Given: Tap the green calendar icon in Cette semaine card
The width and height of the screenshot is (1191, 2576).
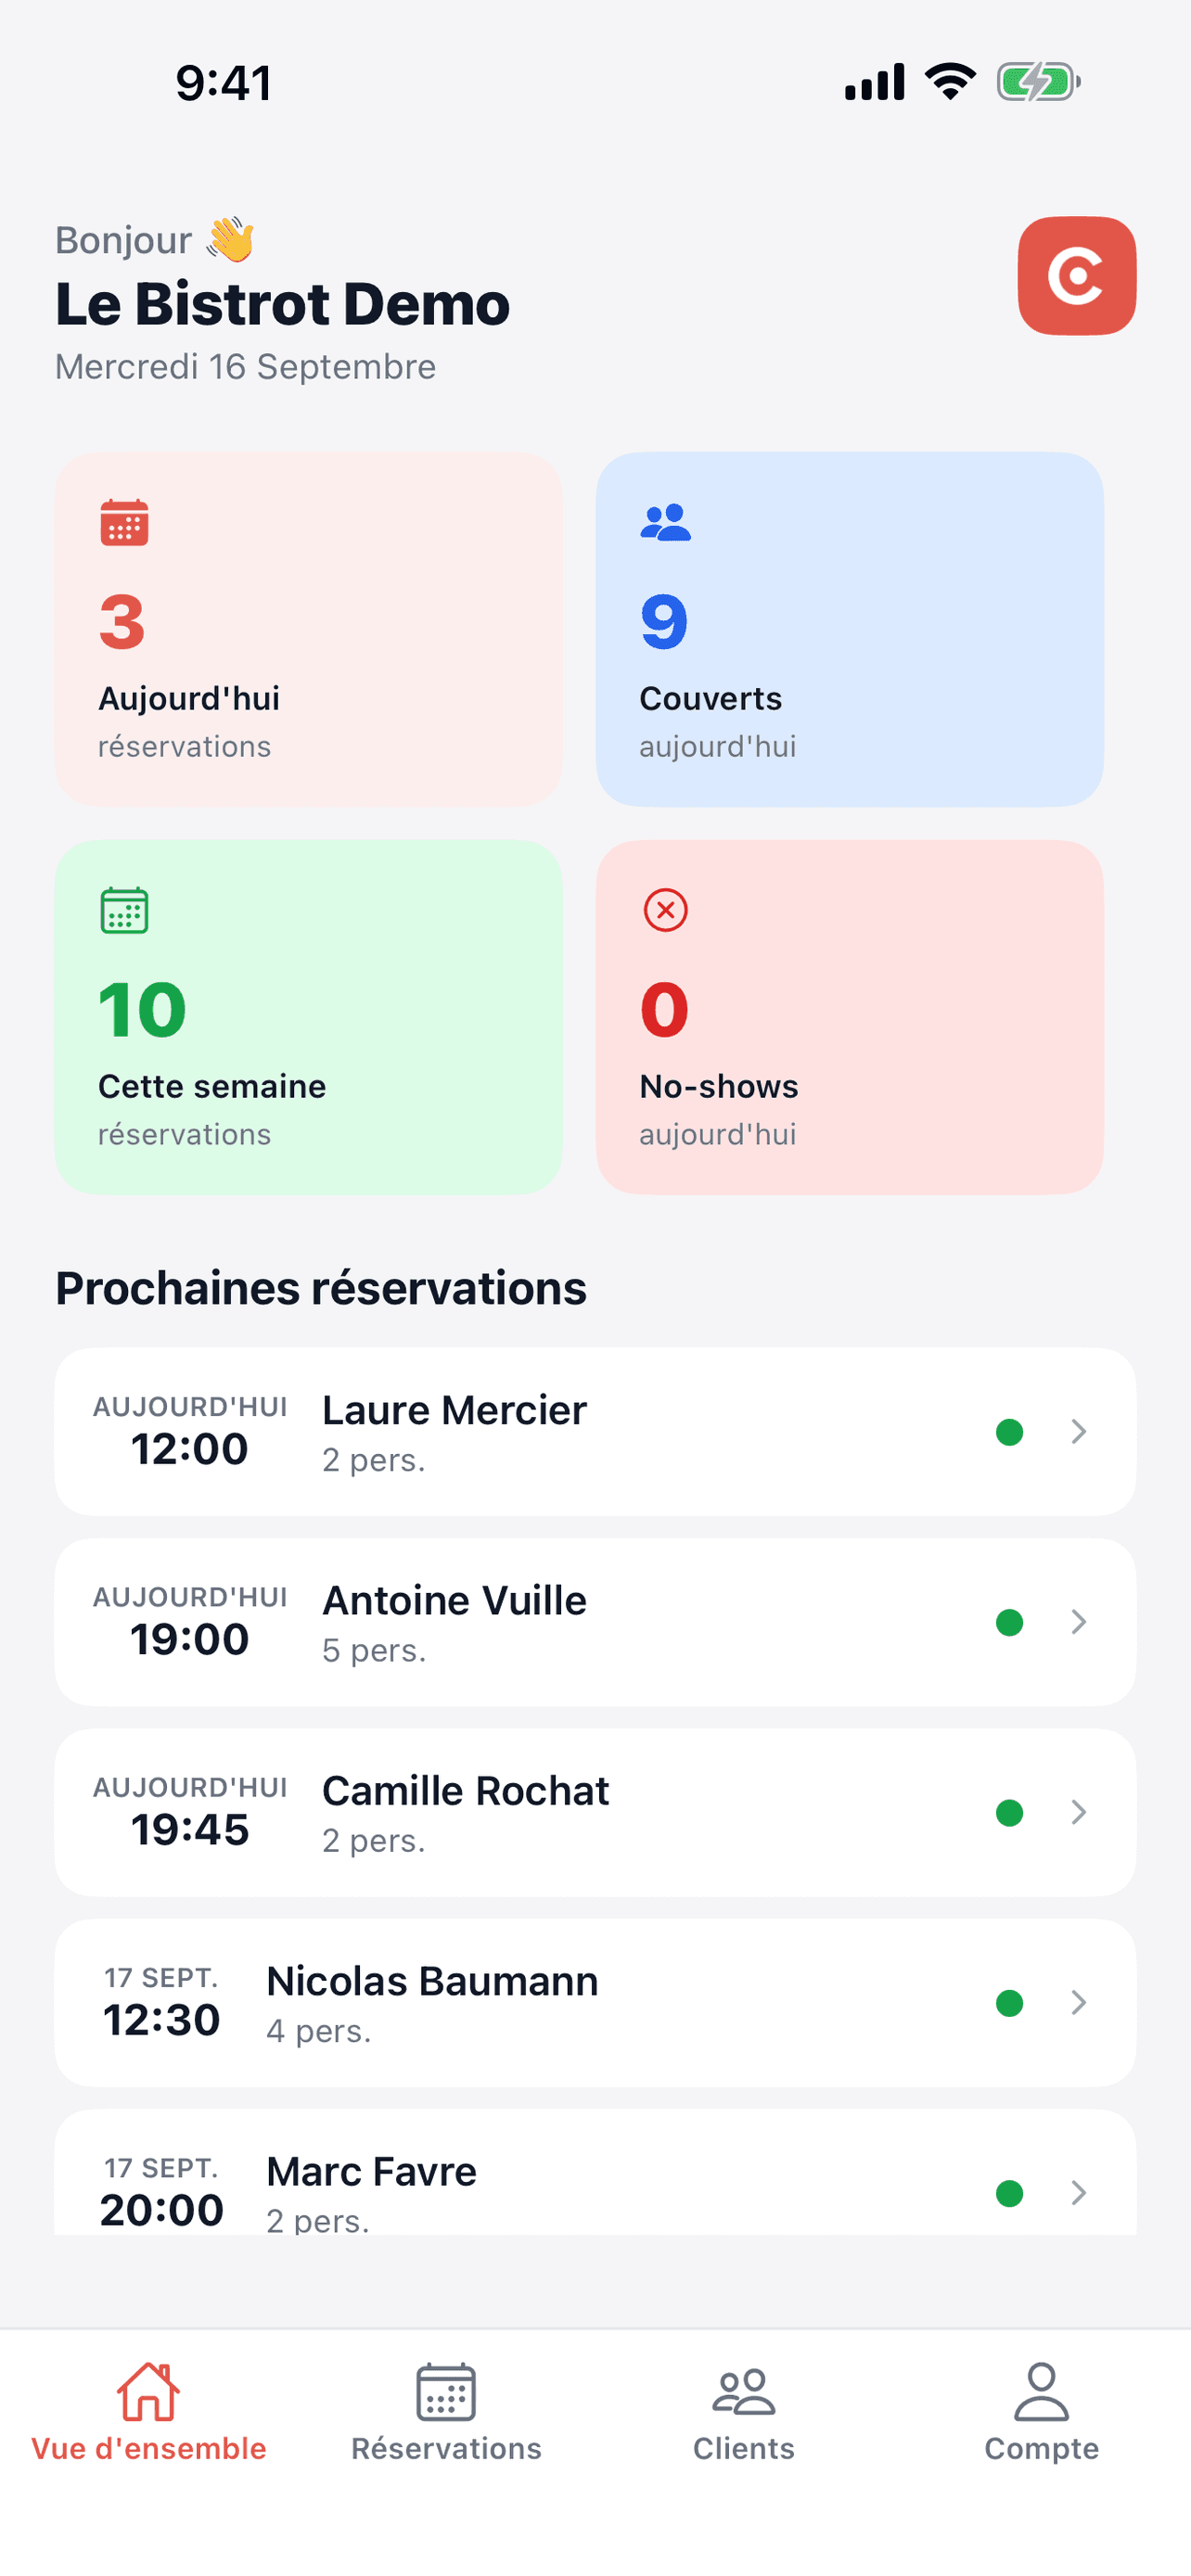Looking at the screenshot, I should click(124, 910).
